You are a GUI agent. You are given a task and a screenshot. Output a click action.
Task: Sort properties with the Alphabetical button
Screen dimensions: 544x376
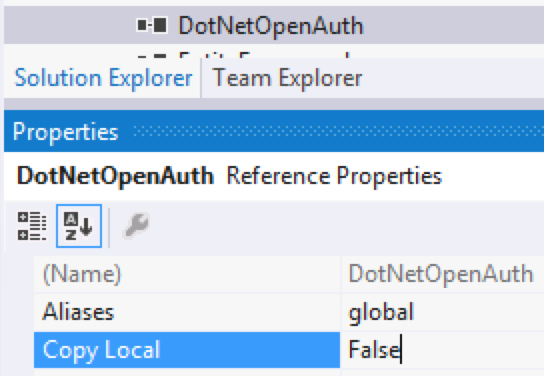tap(79, 226)
